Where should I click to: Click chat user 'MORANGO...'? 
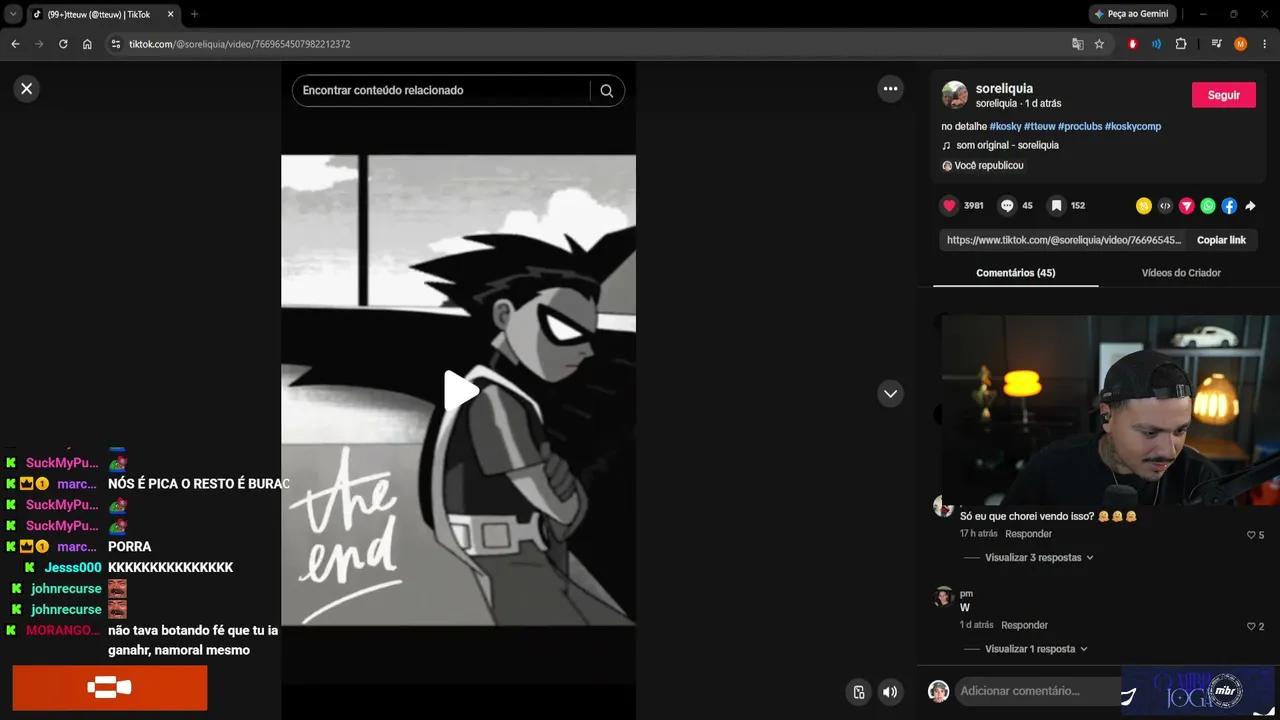coord(63,631)
